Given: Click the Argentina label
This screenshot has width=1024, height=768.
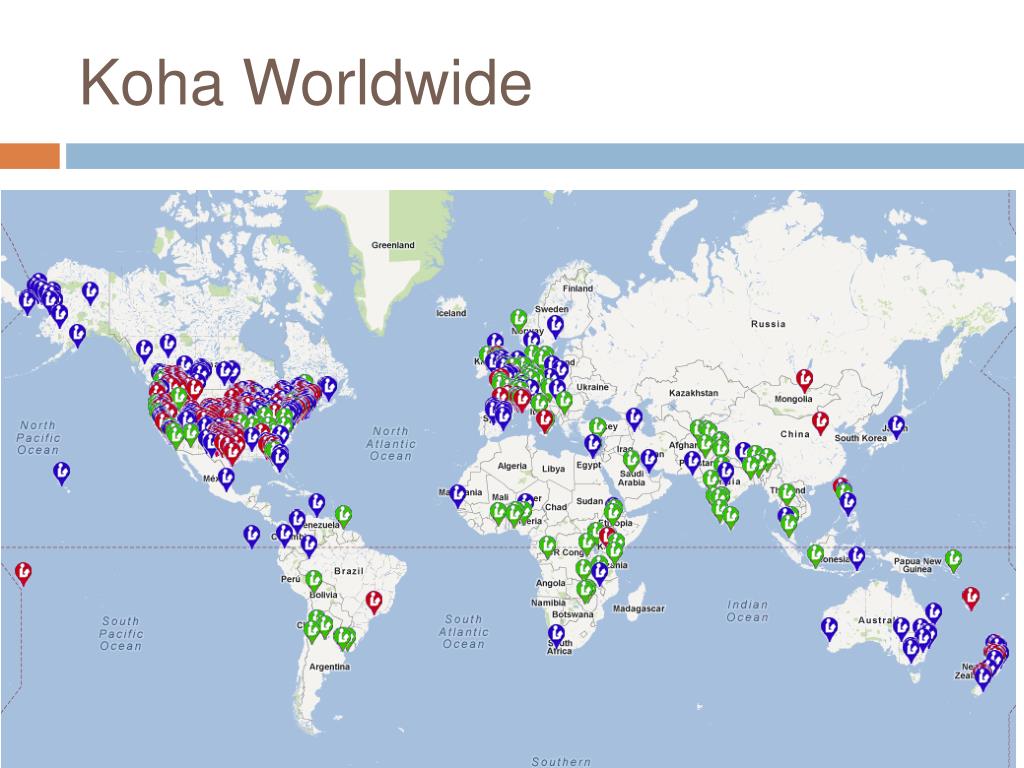Looking at the screenshot, I should [330, 667].
